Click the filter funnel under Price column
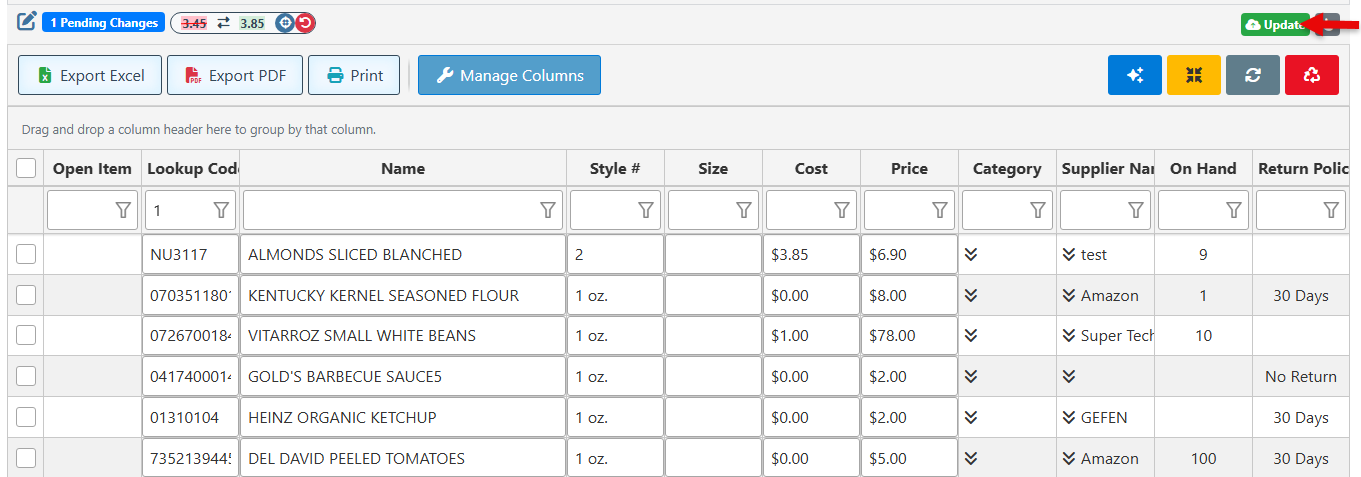 point(940,210)
